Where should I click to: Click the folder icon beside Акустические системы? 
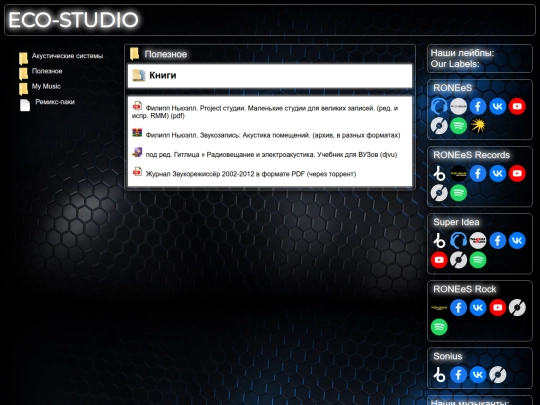[x=23, y=58]
